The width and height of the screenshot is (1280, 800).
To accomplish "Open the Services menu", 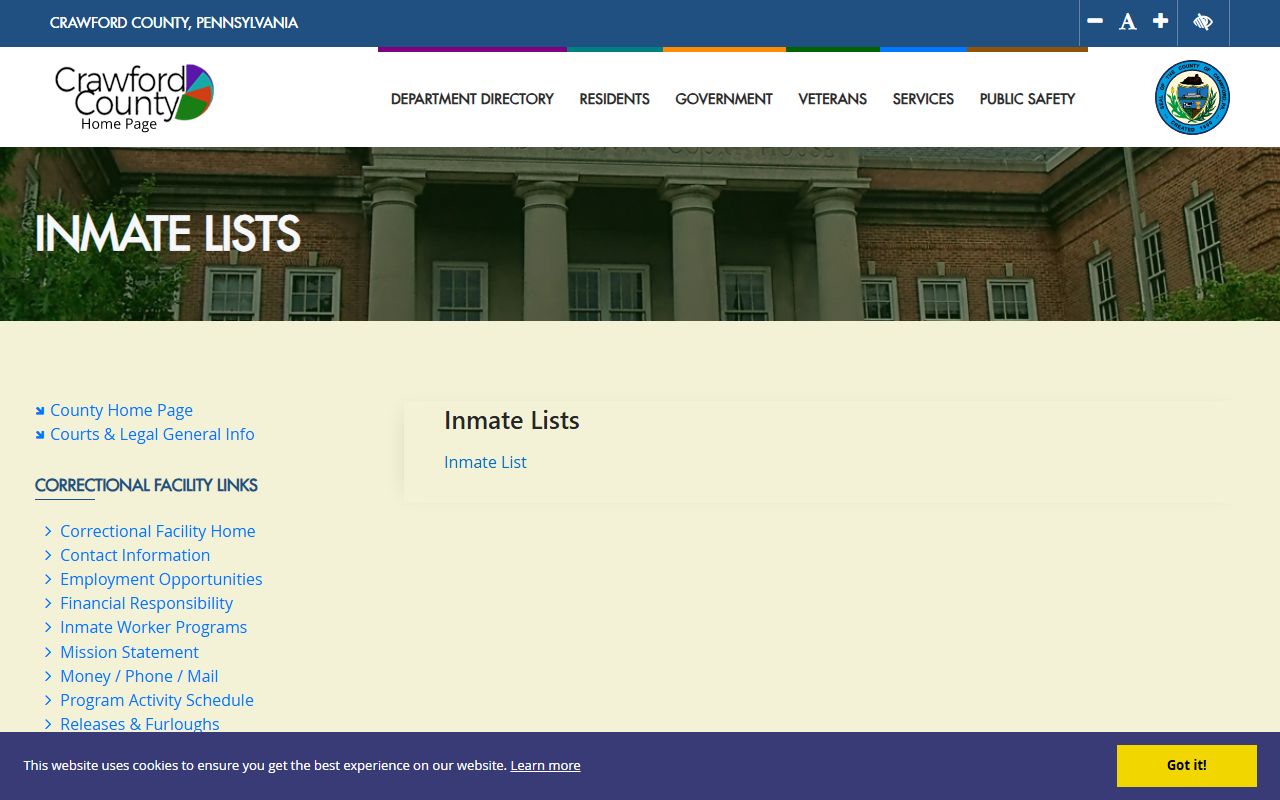I will pyautogui.click(x=923, y=99).
